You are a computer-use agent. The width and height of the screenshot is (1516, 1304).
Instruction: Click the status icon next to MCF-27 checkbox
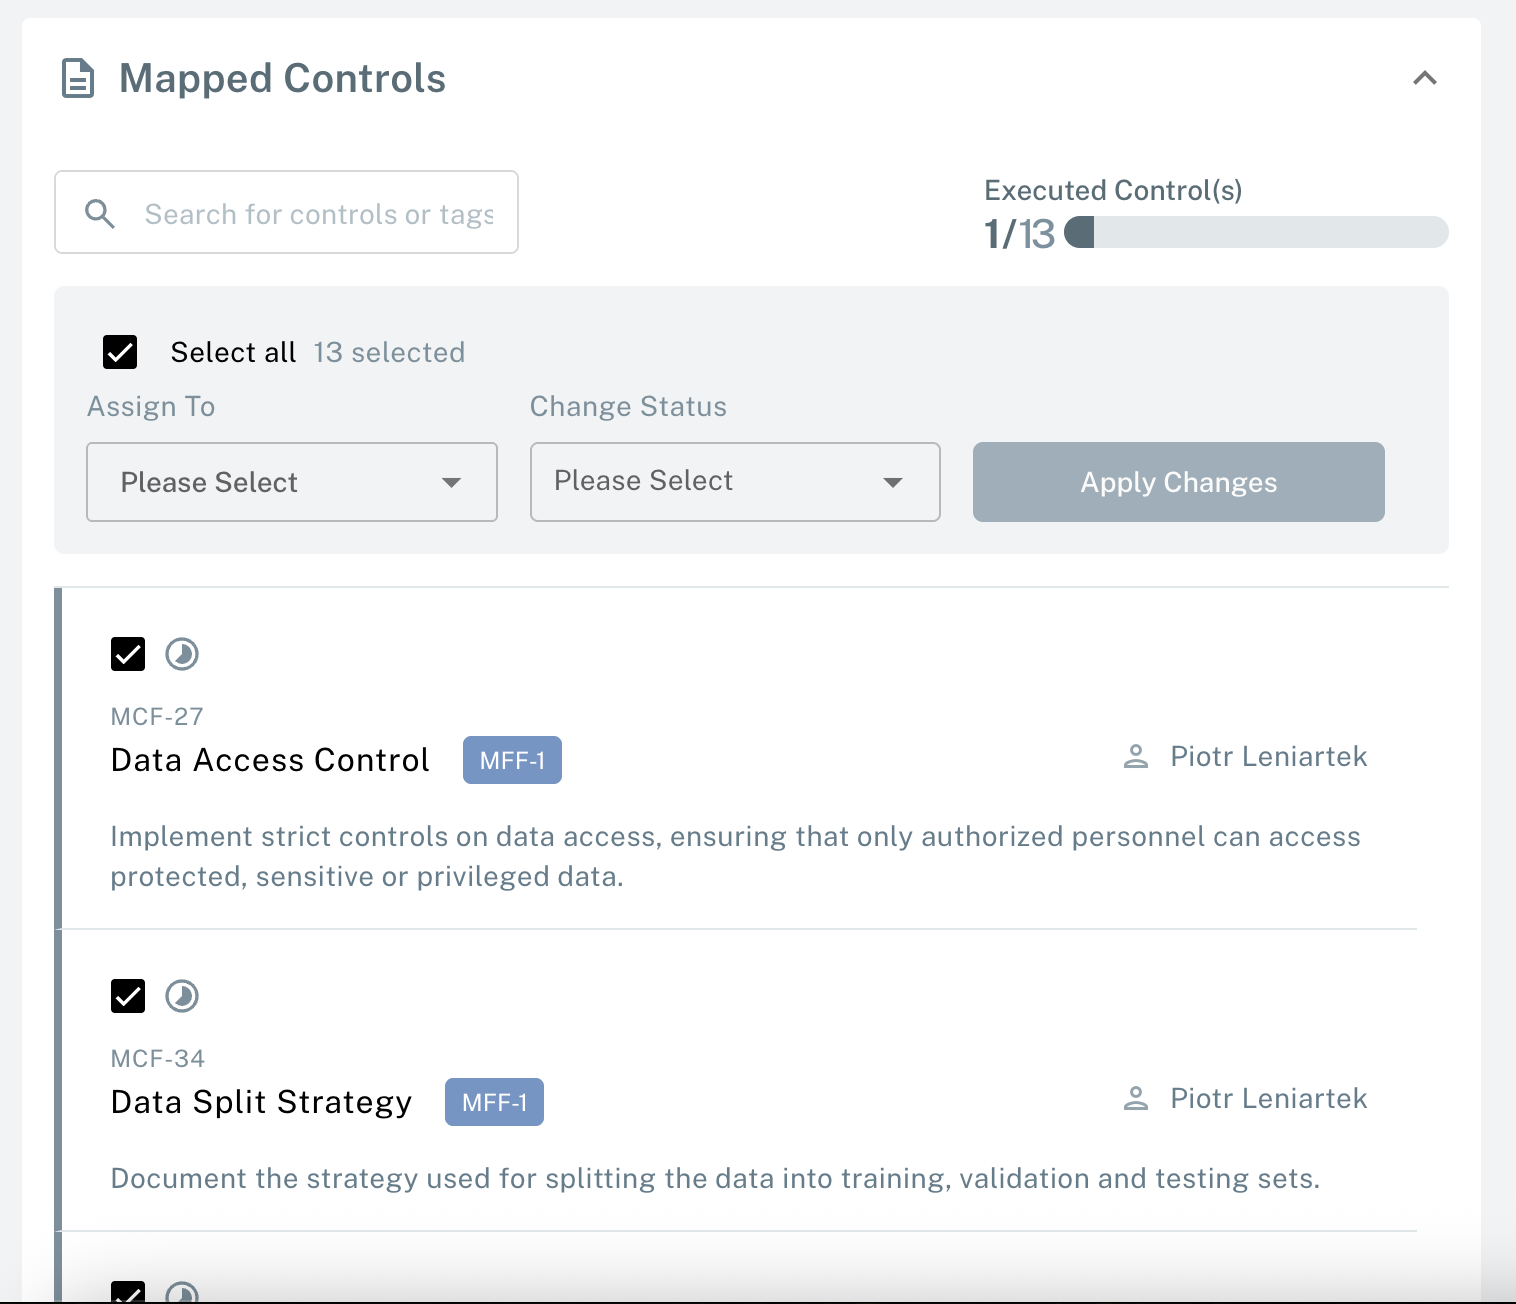coord(182,654)
